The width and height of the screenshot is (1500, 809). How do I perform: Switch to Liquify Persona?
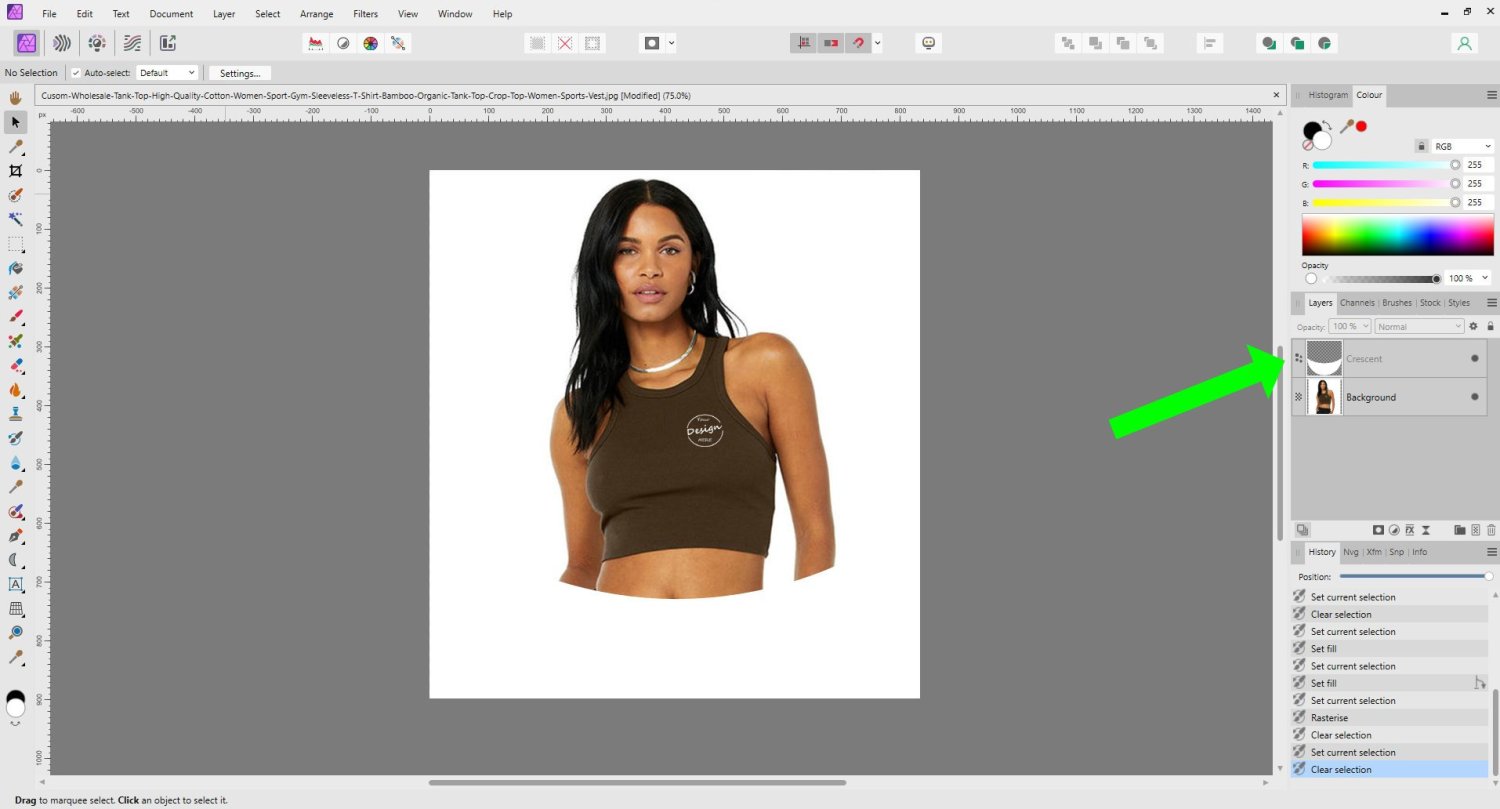tap(62, 43)
